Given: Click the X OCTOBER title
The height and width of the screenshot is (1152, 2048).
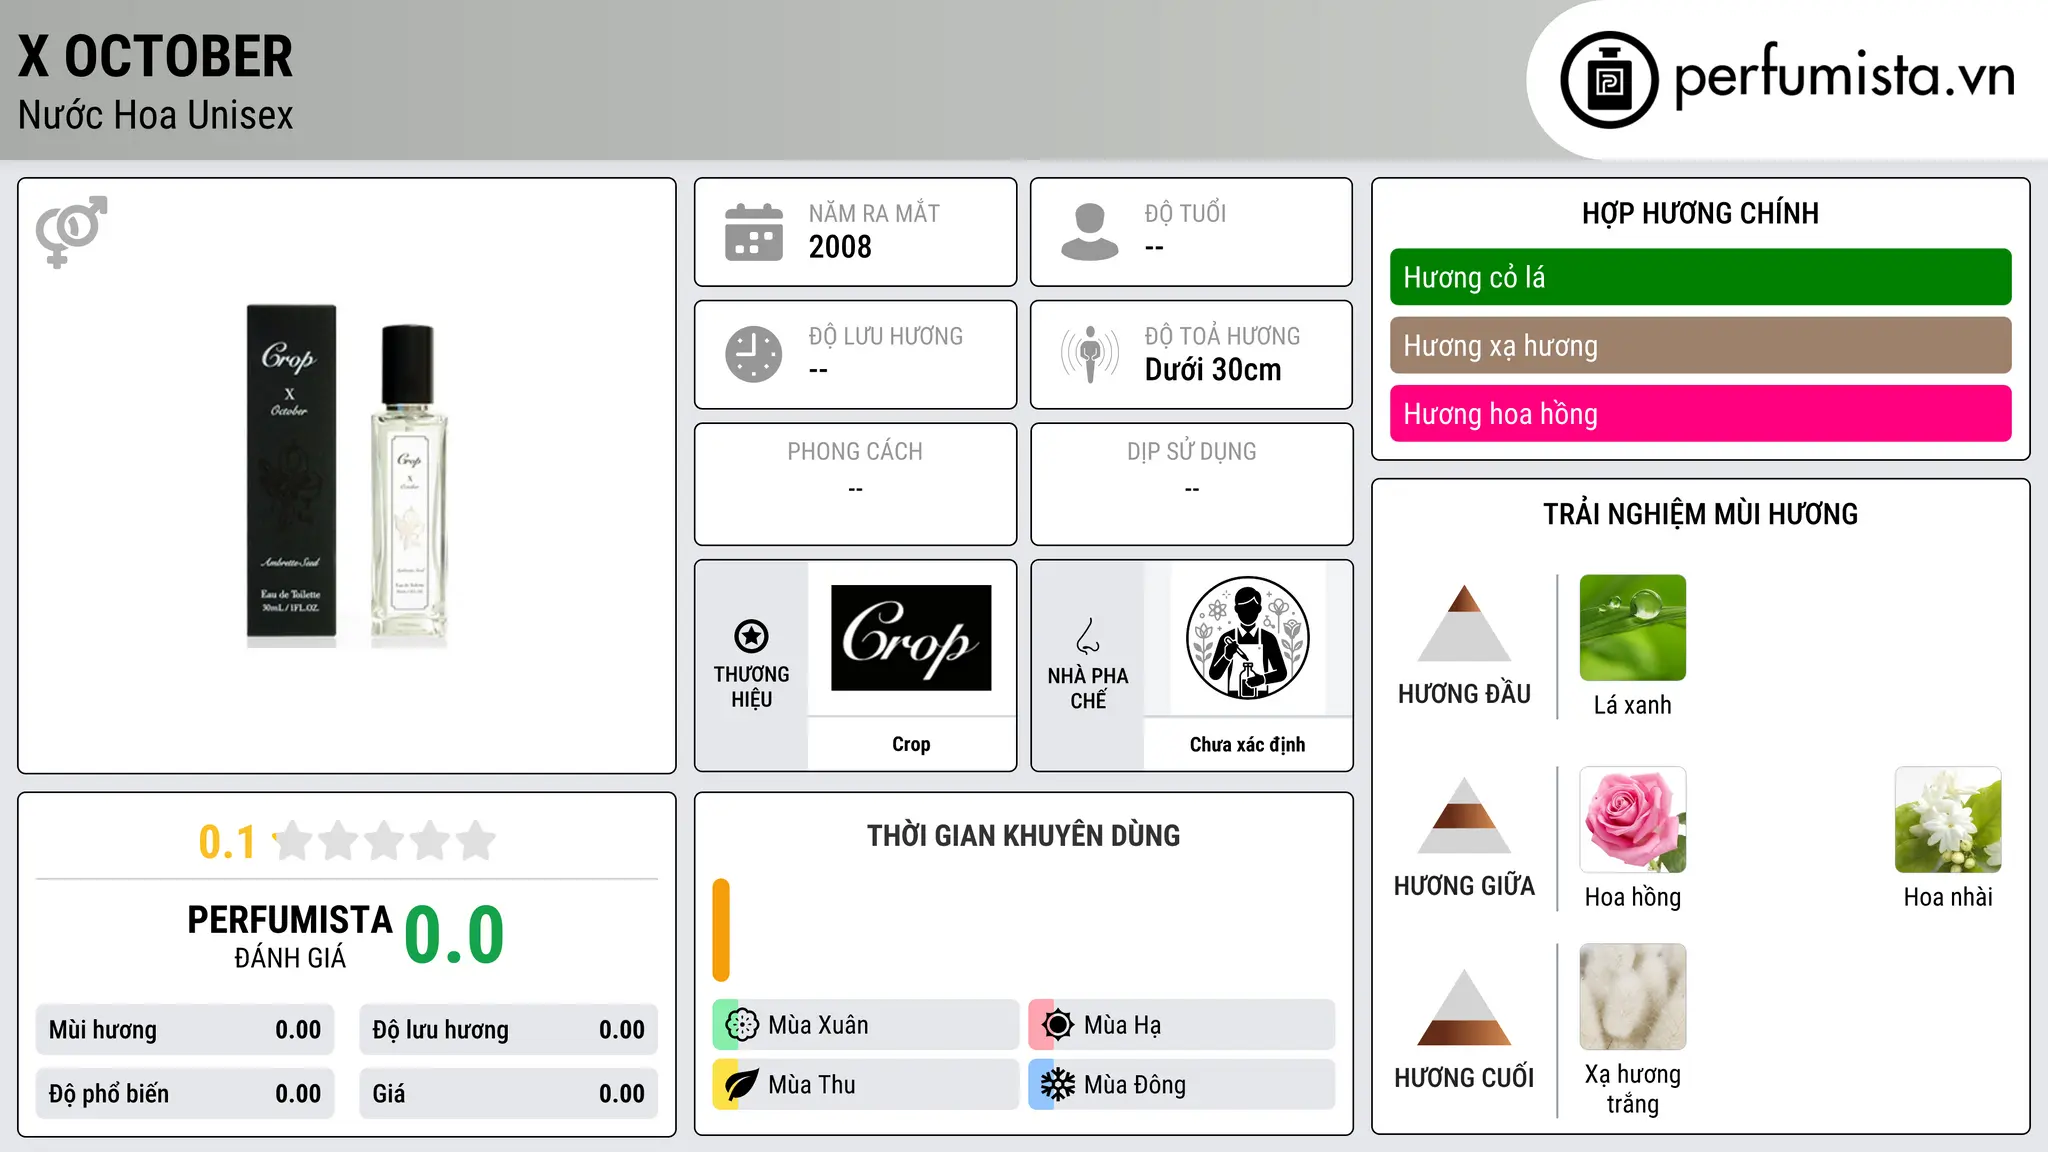Looking at the screenshot, I should 156,56.
